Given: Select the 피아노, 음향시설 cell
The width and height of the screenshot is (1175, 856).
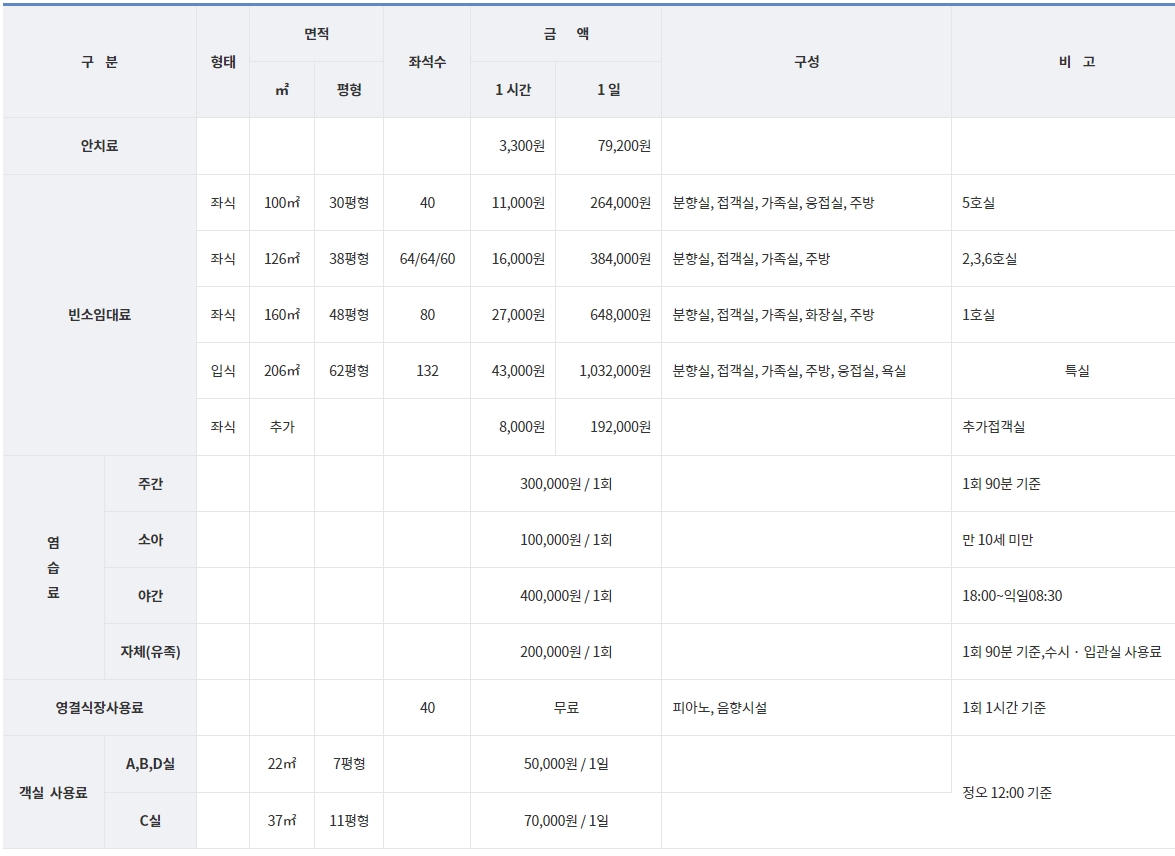Looking at the screenshot, I should pos(720,708).
